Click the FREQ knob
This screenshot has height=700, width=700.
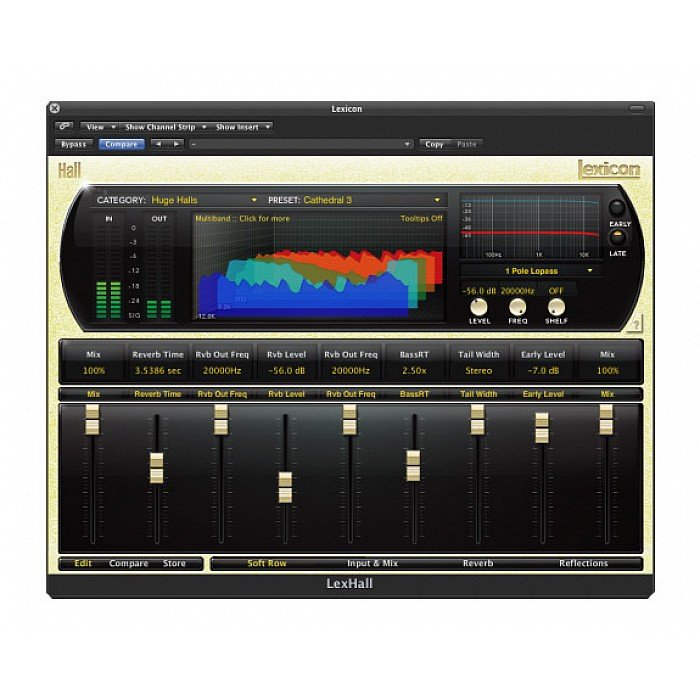point(518,306)
